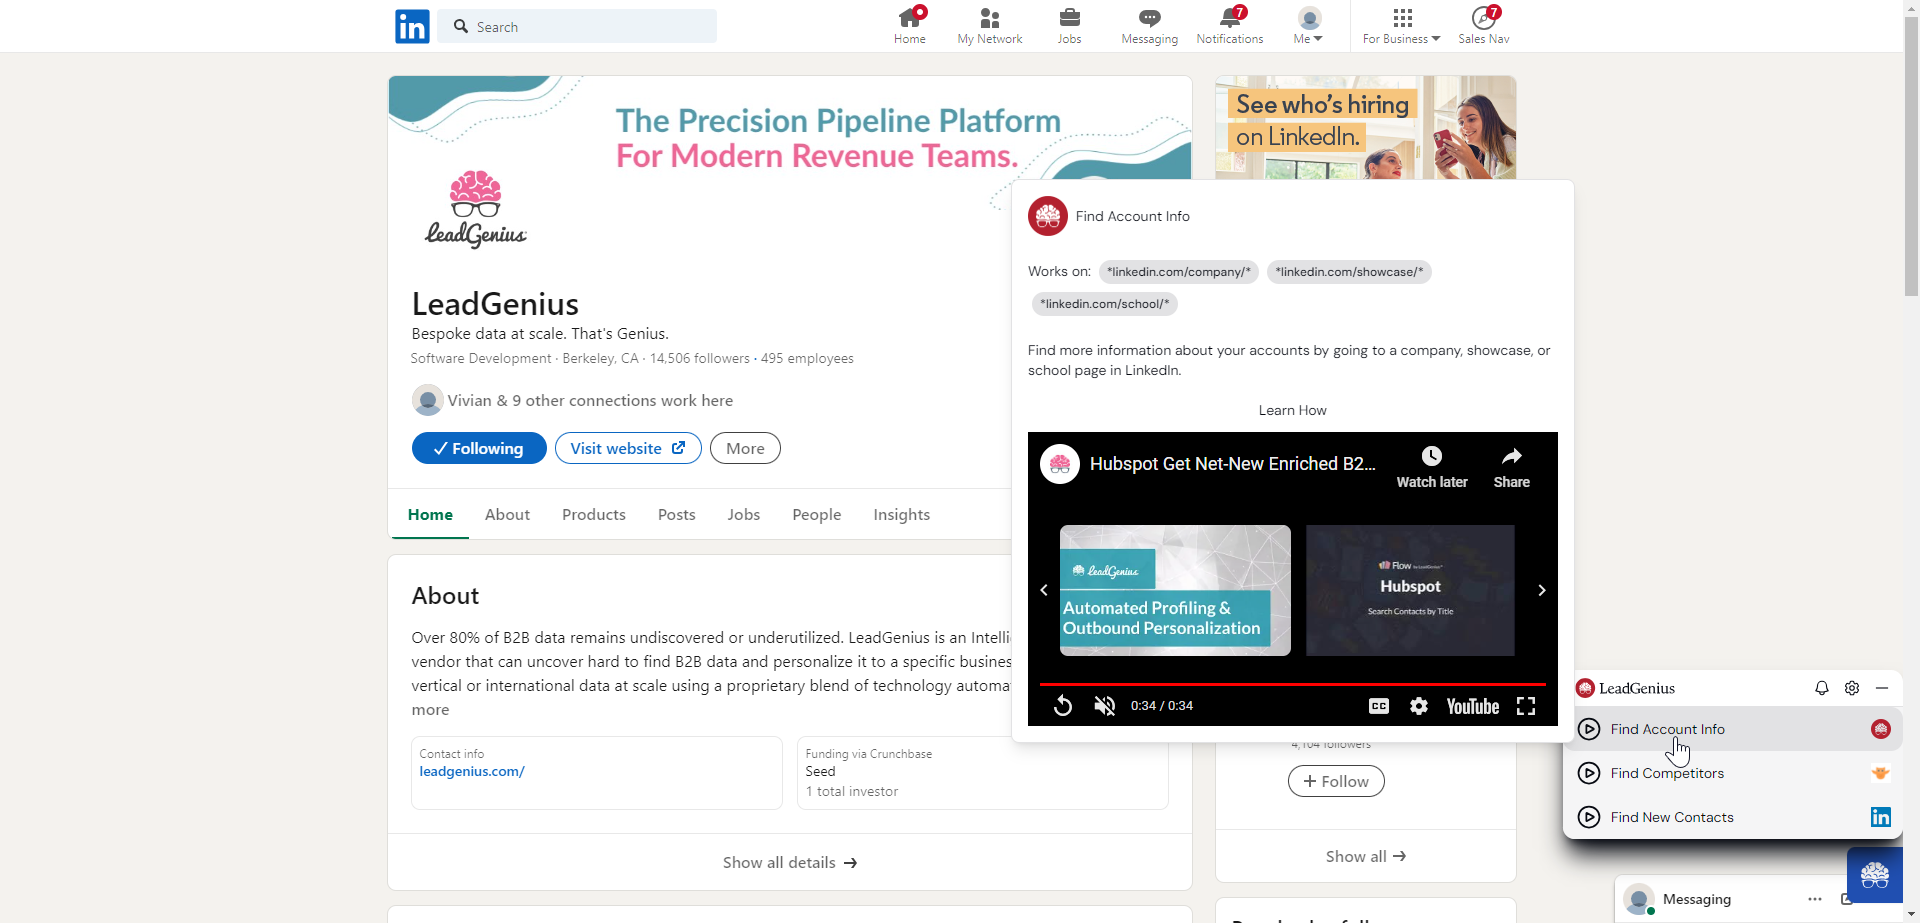Click play icon beside Find Competitors
This screenshot has height=923, width=1920.
pyautogui.click(x=1589, y=773)
